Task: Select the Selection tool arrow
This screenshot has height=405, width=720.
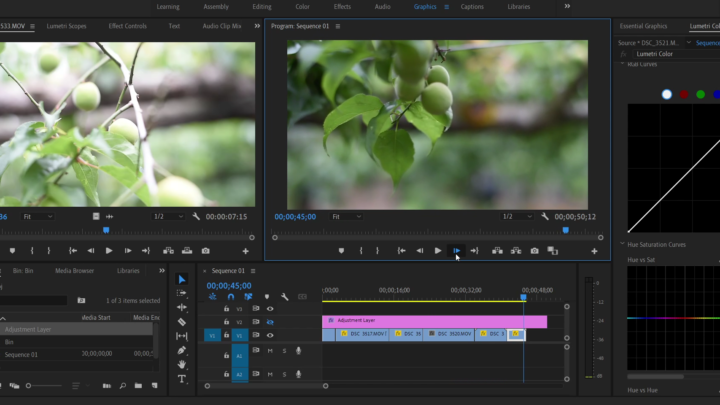Action: [182, 279]
